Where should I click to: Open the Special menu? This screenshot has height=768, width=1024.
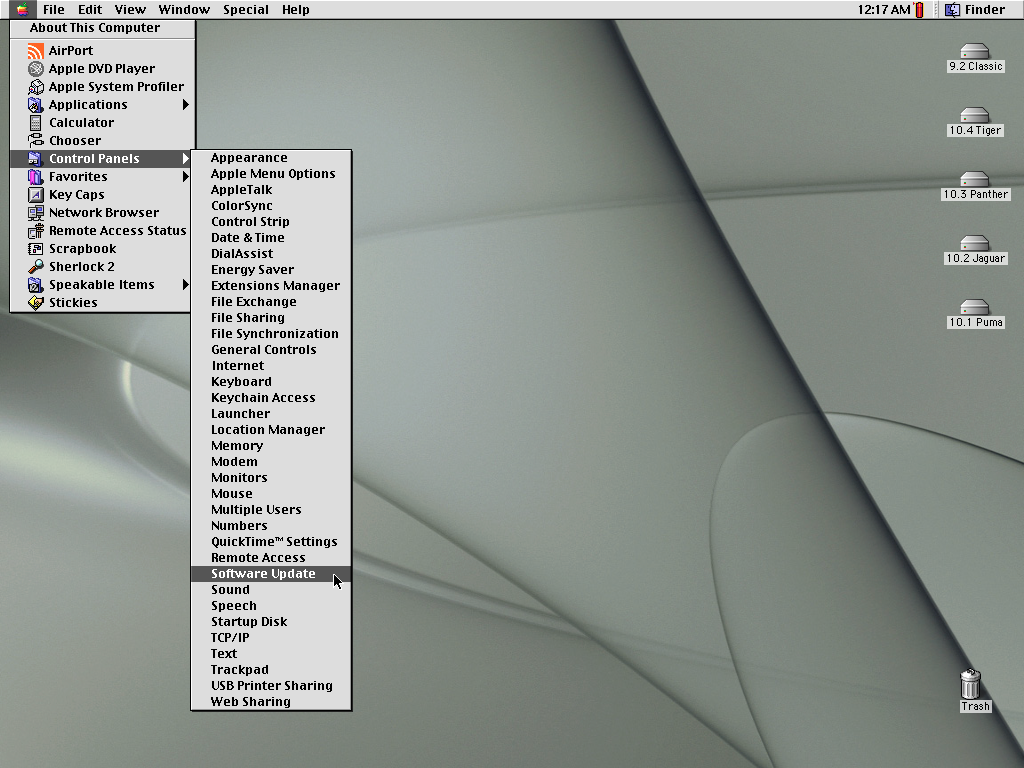[246, 10]
